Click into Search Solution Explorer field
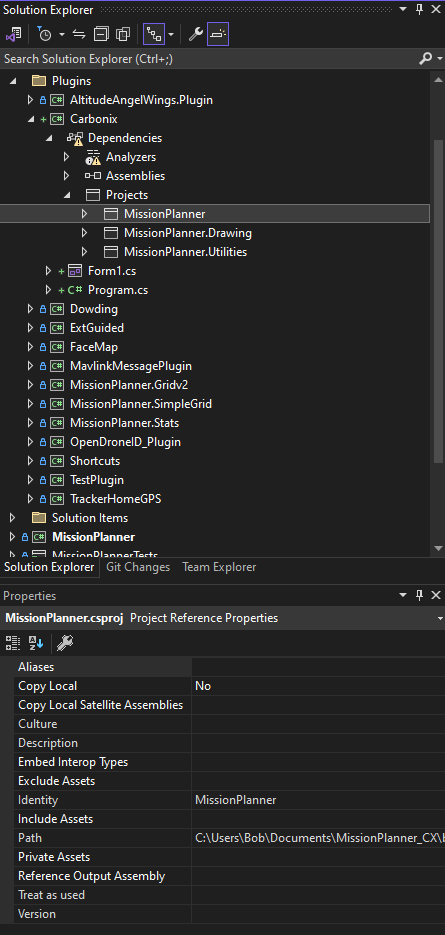The width and height of the screenshot is (445, 935). click(209, 58)
